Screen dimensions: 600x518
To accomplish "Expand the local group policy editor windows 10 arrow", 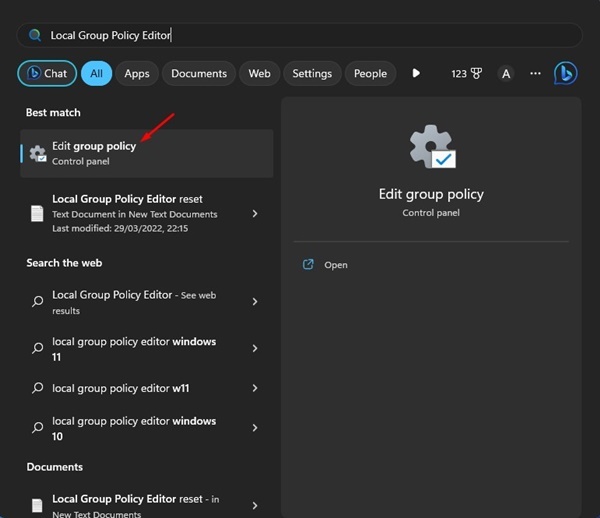I will pos(255,428).
